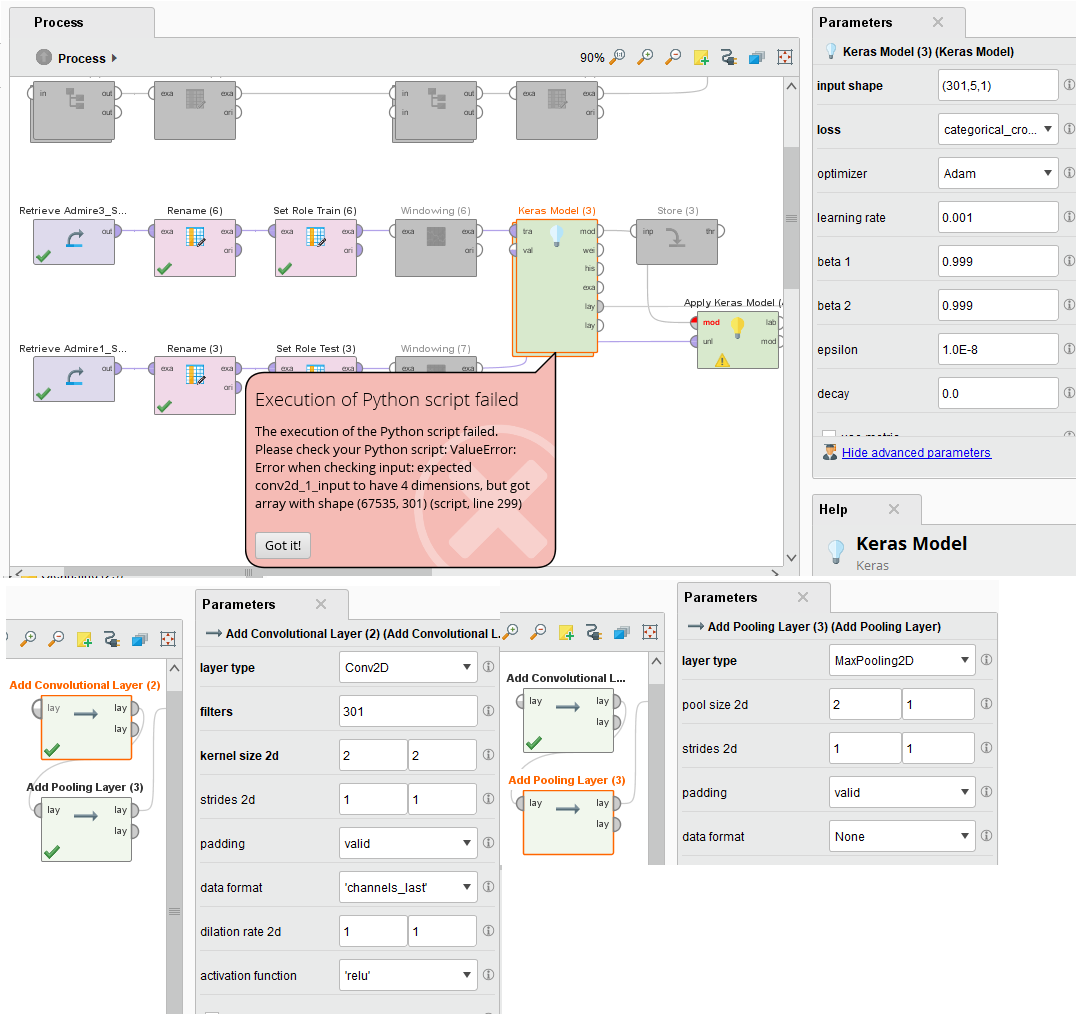This screenshot has width=1076, height=1014.
Task: Click the input shape field (301,5,1)
Action: 998,85
